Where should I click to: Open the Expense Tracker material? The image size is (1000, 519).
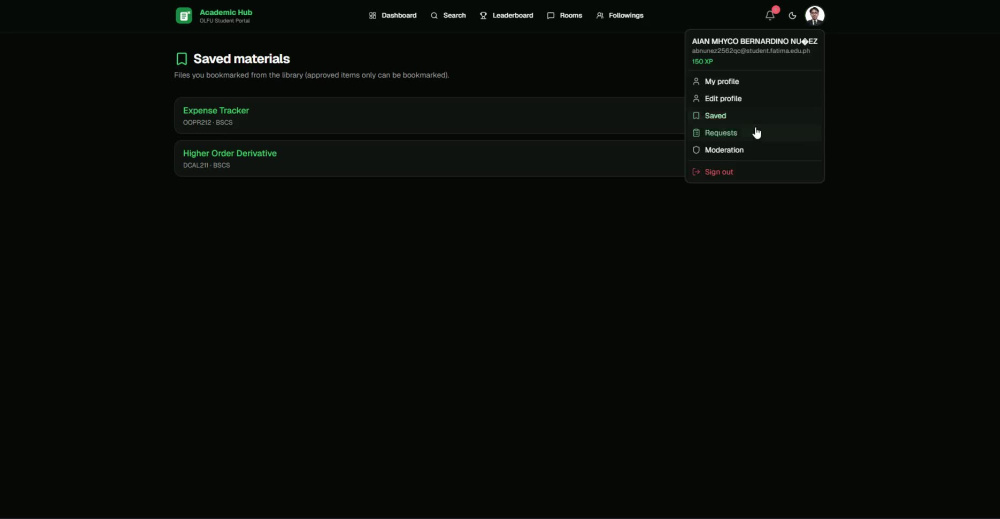tap(216, 110)
